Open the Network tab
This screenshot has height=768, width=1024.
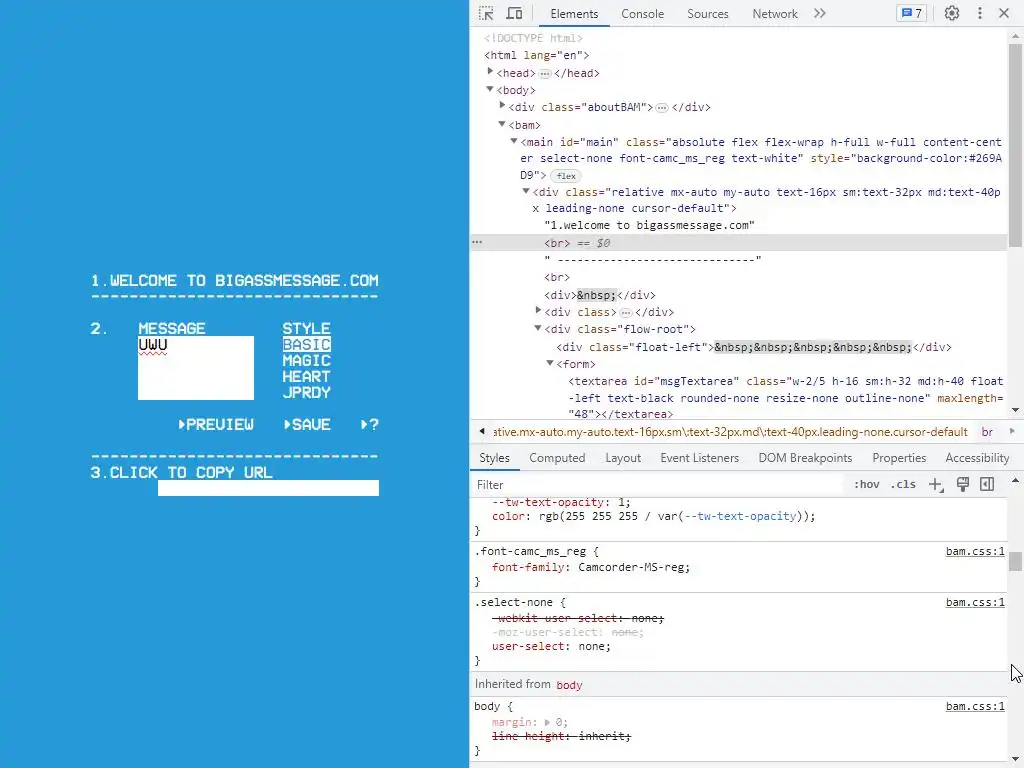775,14
